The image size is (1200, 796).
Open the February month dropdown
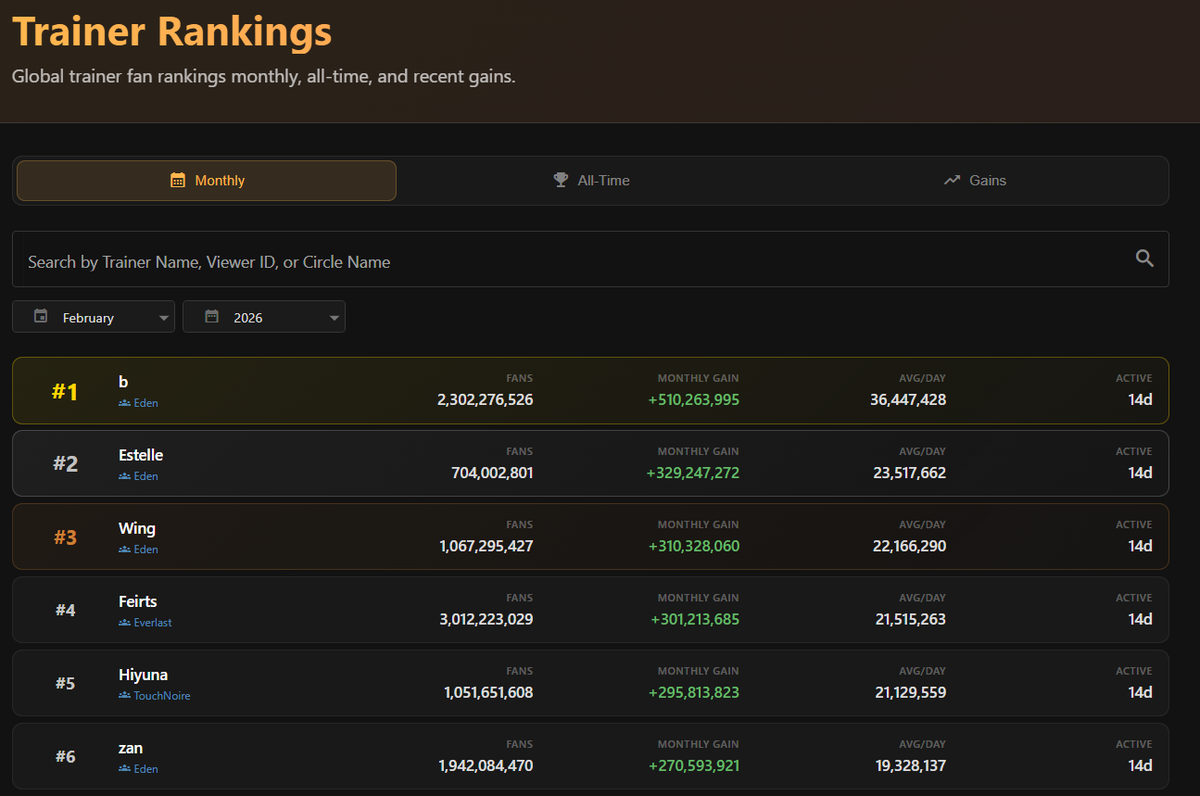point(94,317)
